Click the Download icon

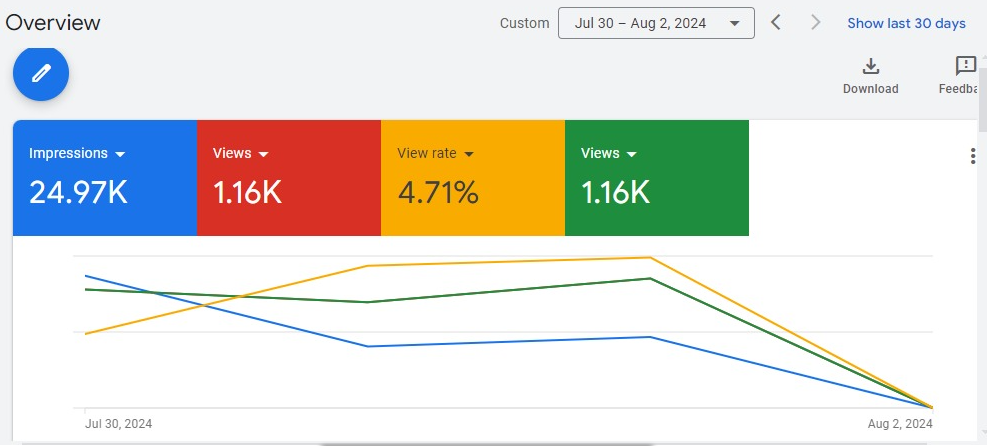coord(870,67)
